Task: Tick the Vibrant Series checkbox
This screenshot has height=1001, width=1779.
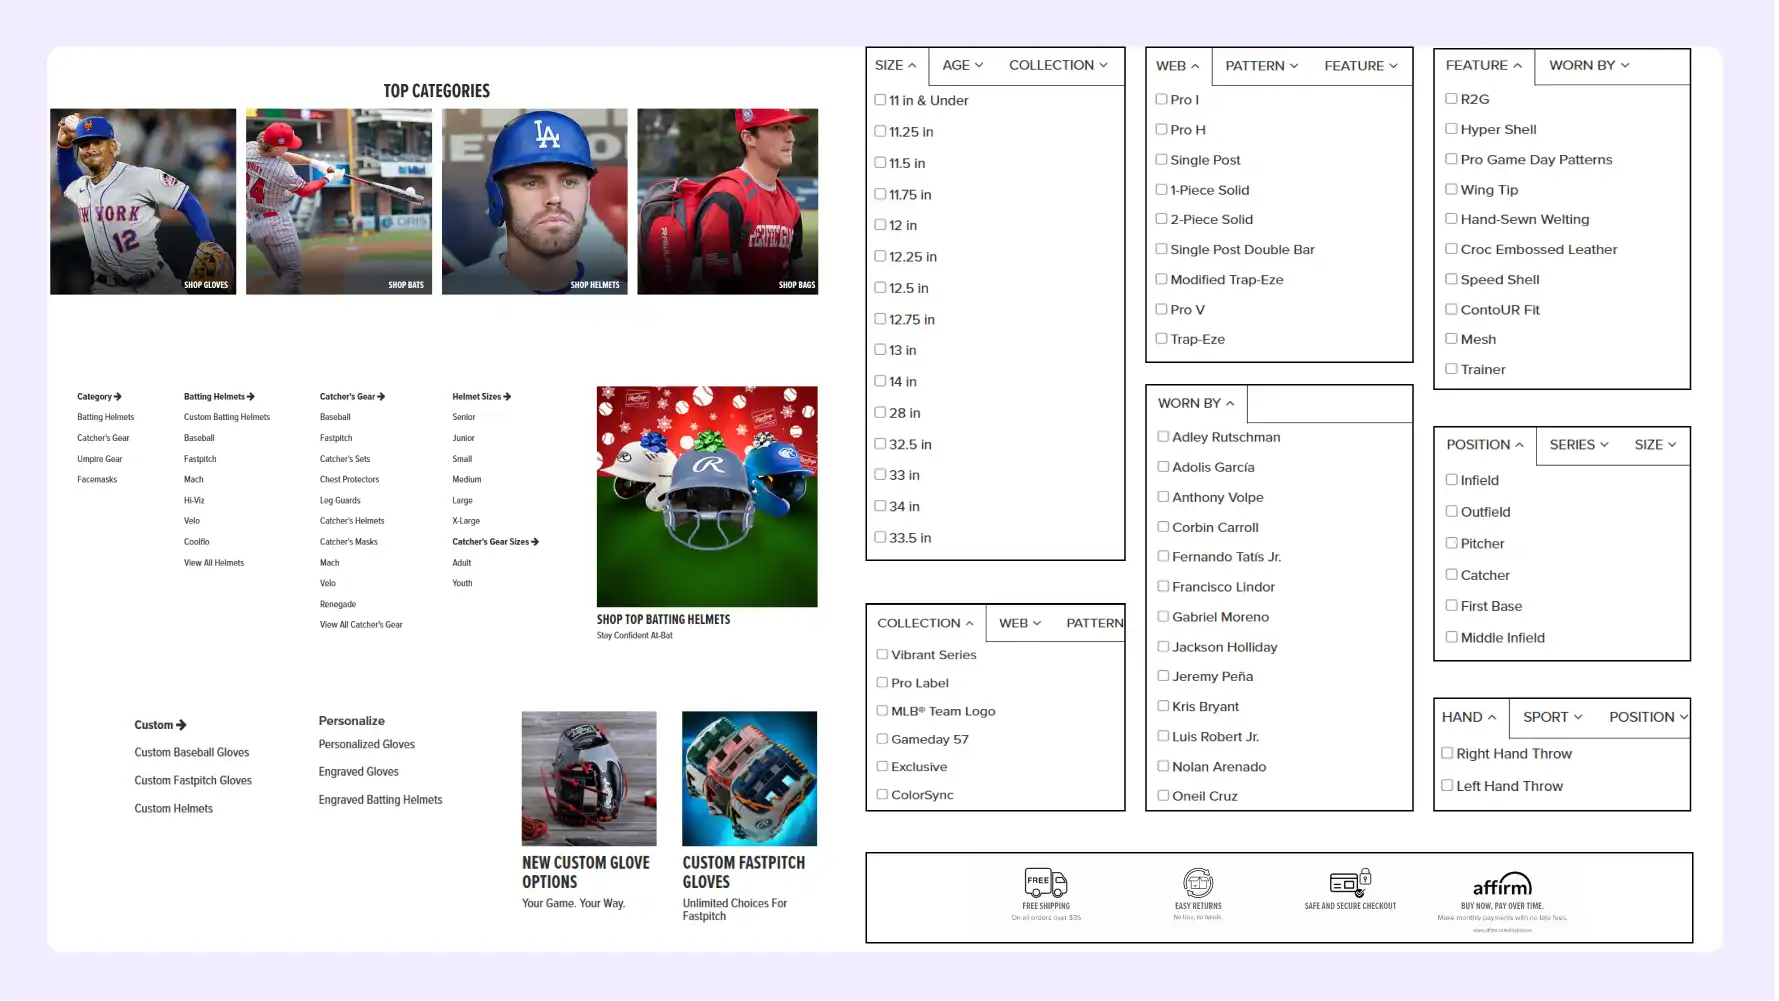Action: [882, 655]
